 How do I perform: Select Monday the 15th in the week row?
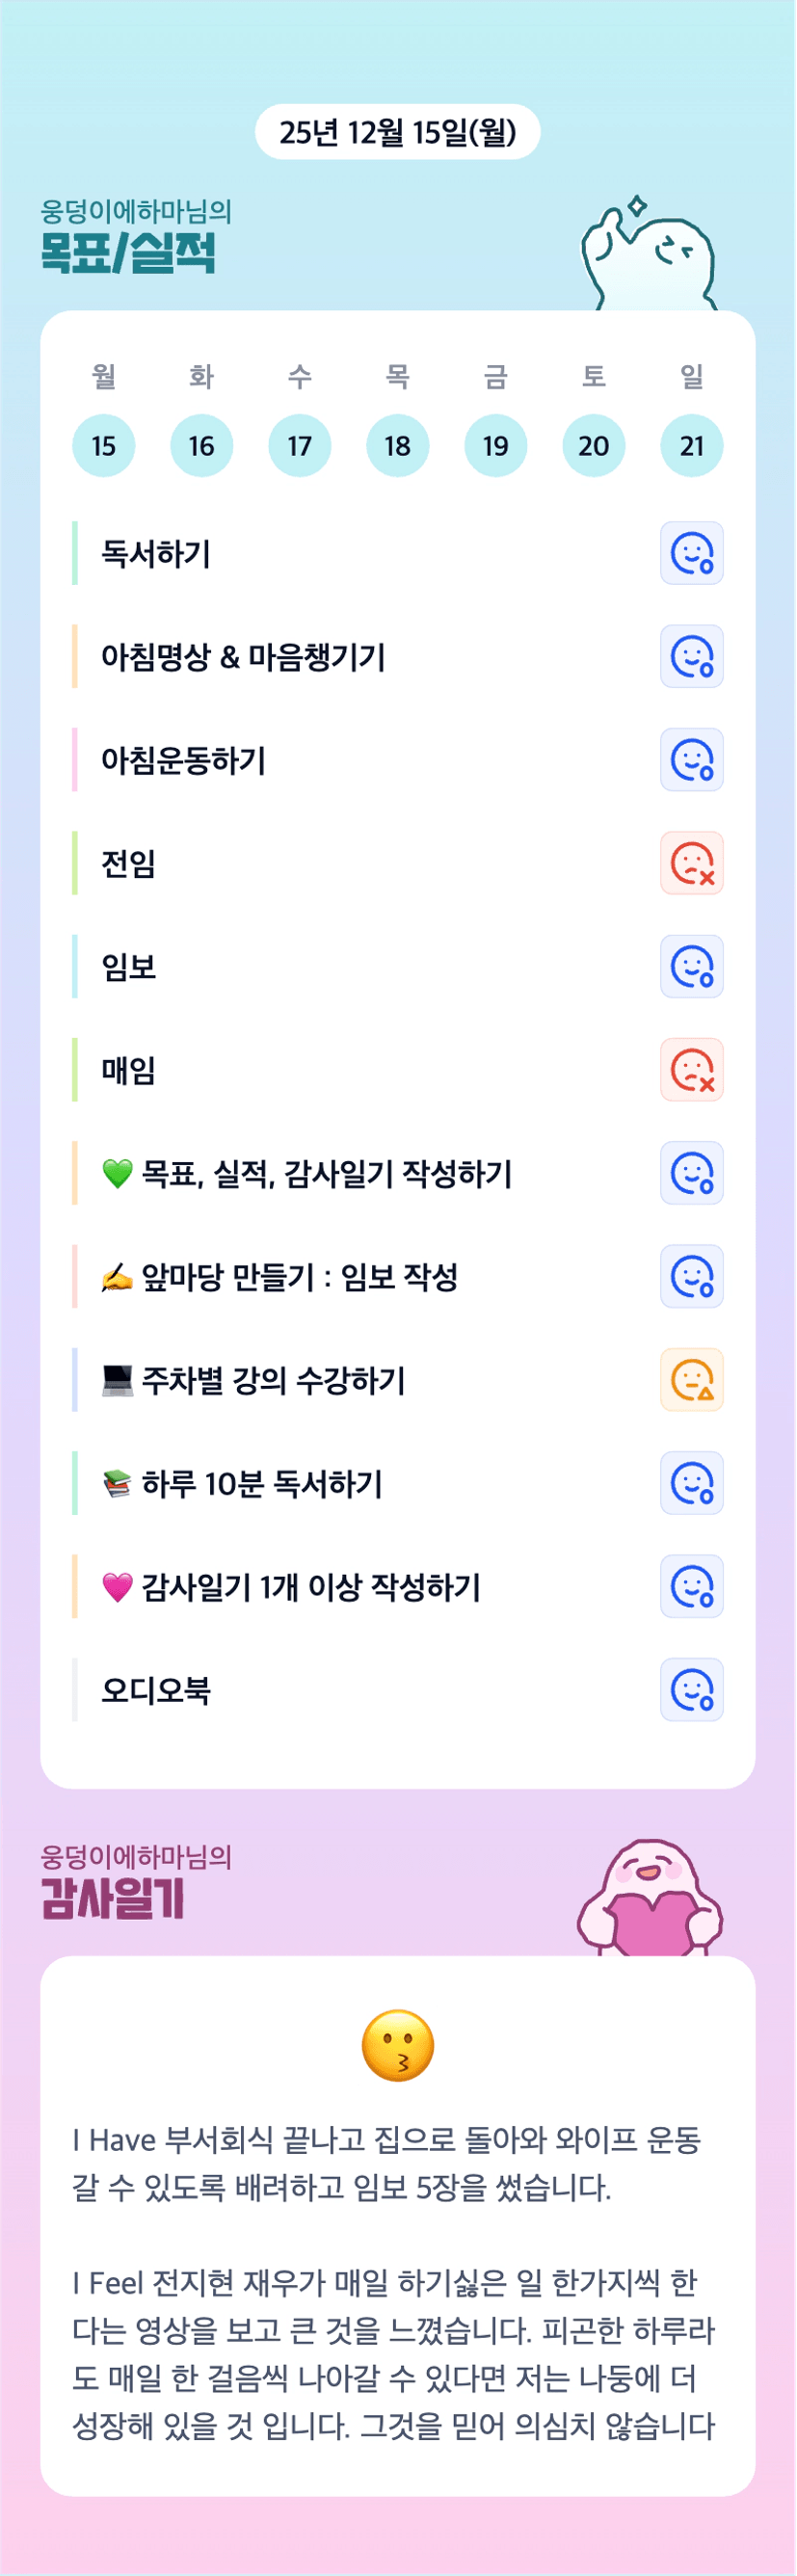[x=104, y=446]
